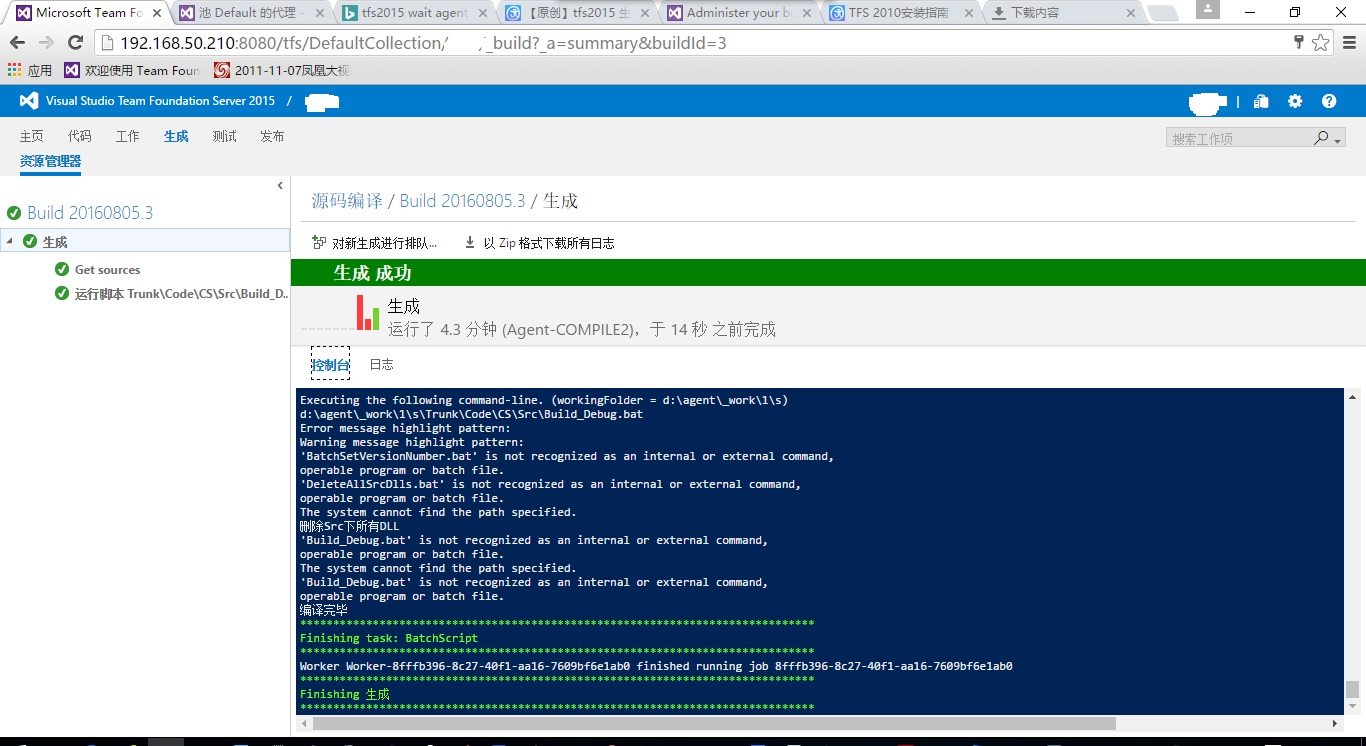Switch to the 控制台 tab
The height and width of the screenshot is (746, 1366).
(331, 365)
